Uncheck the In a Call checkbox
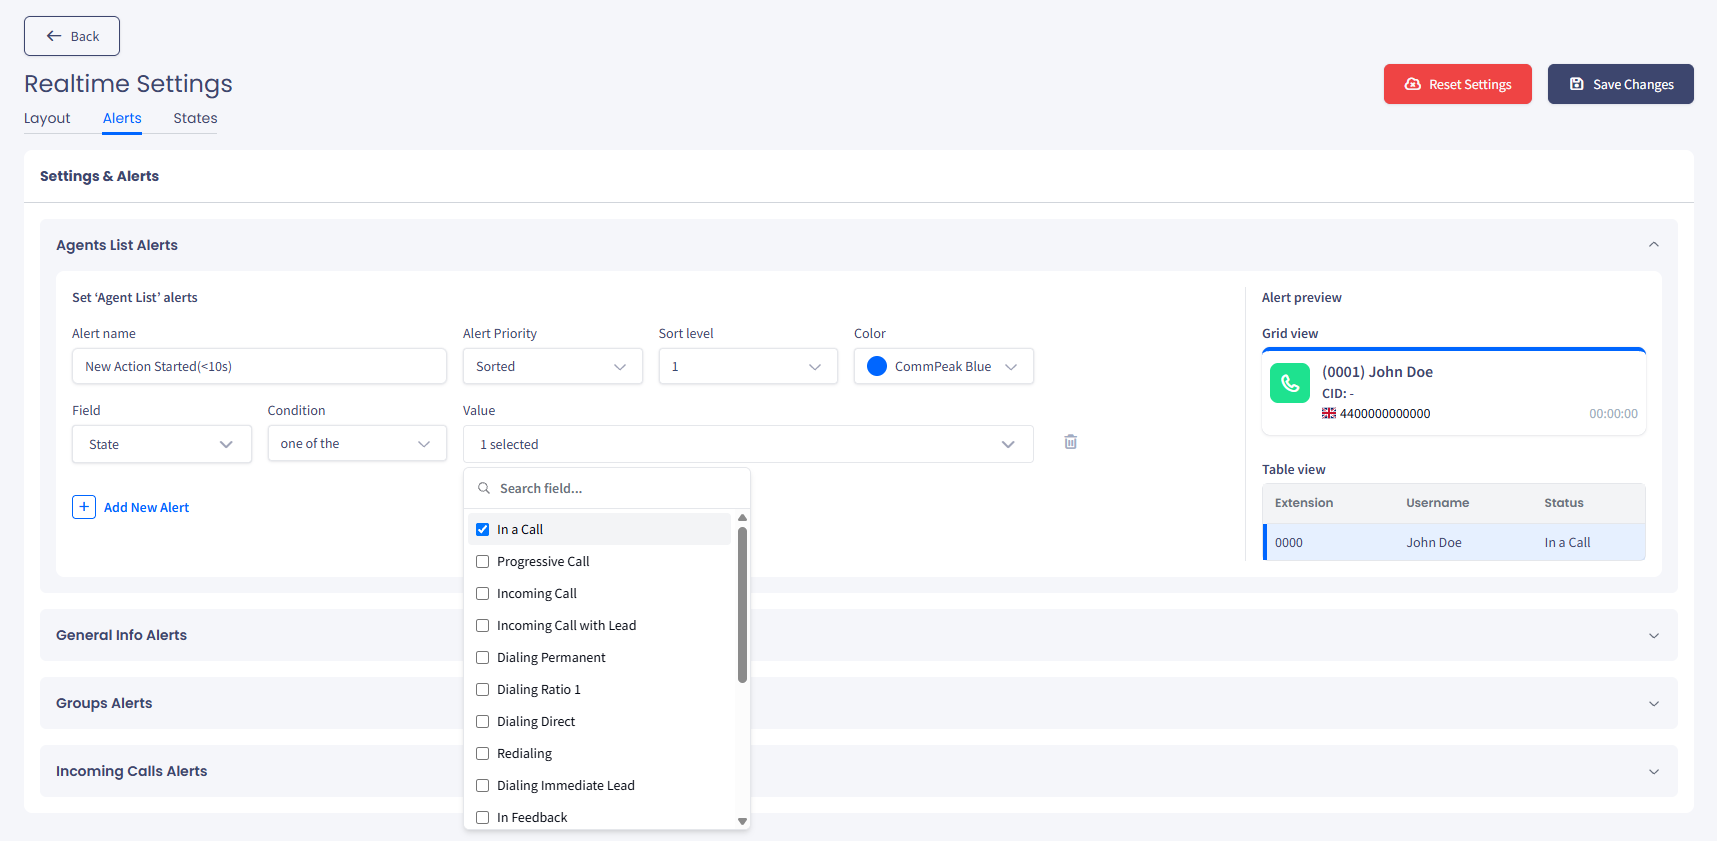 click(483, 529)
